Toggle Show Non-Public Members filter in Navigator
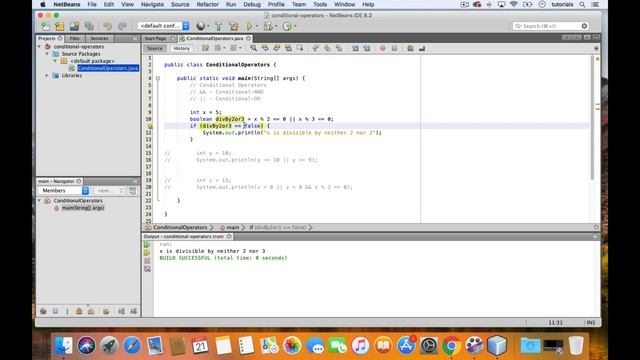This screenshot has height=360, width=640. pos(79,311)
